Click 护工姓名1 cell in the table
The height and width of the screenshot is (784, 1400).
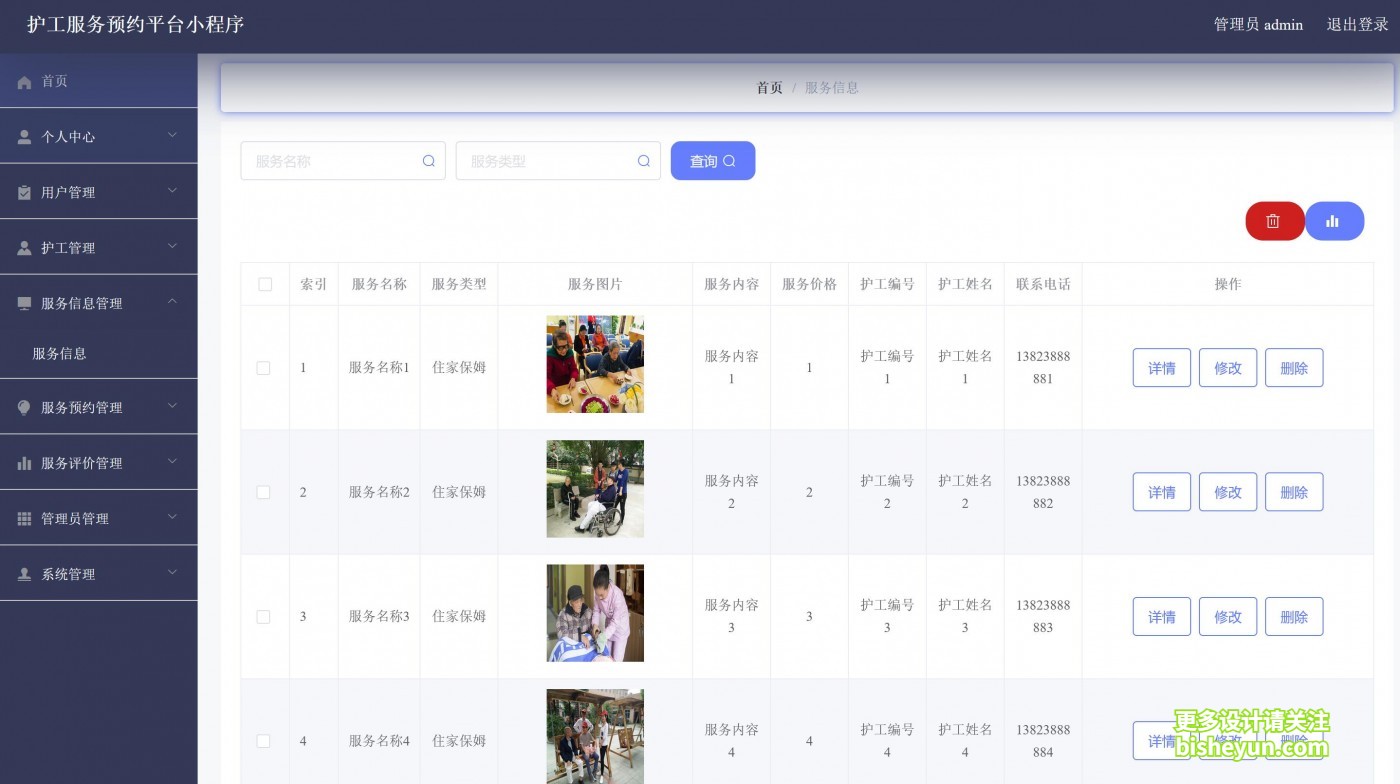click(x=965, y=368)
